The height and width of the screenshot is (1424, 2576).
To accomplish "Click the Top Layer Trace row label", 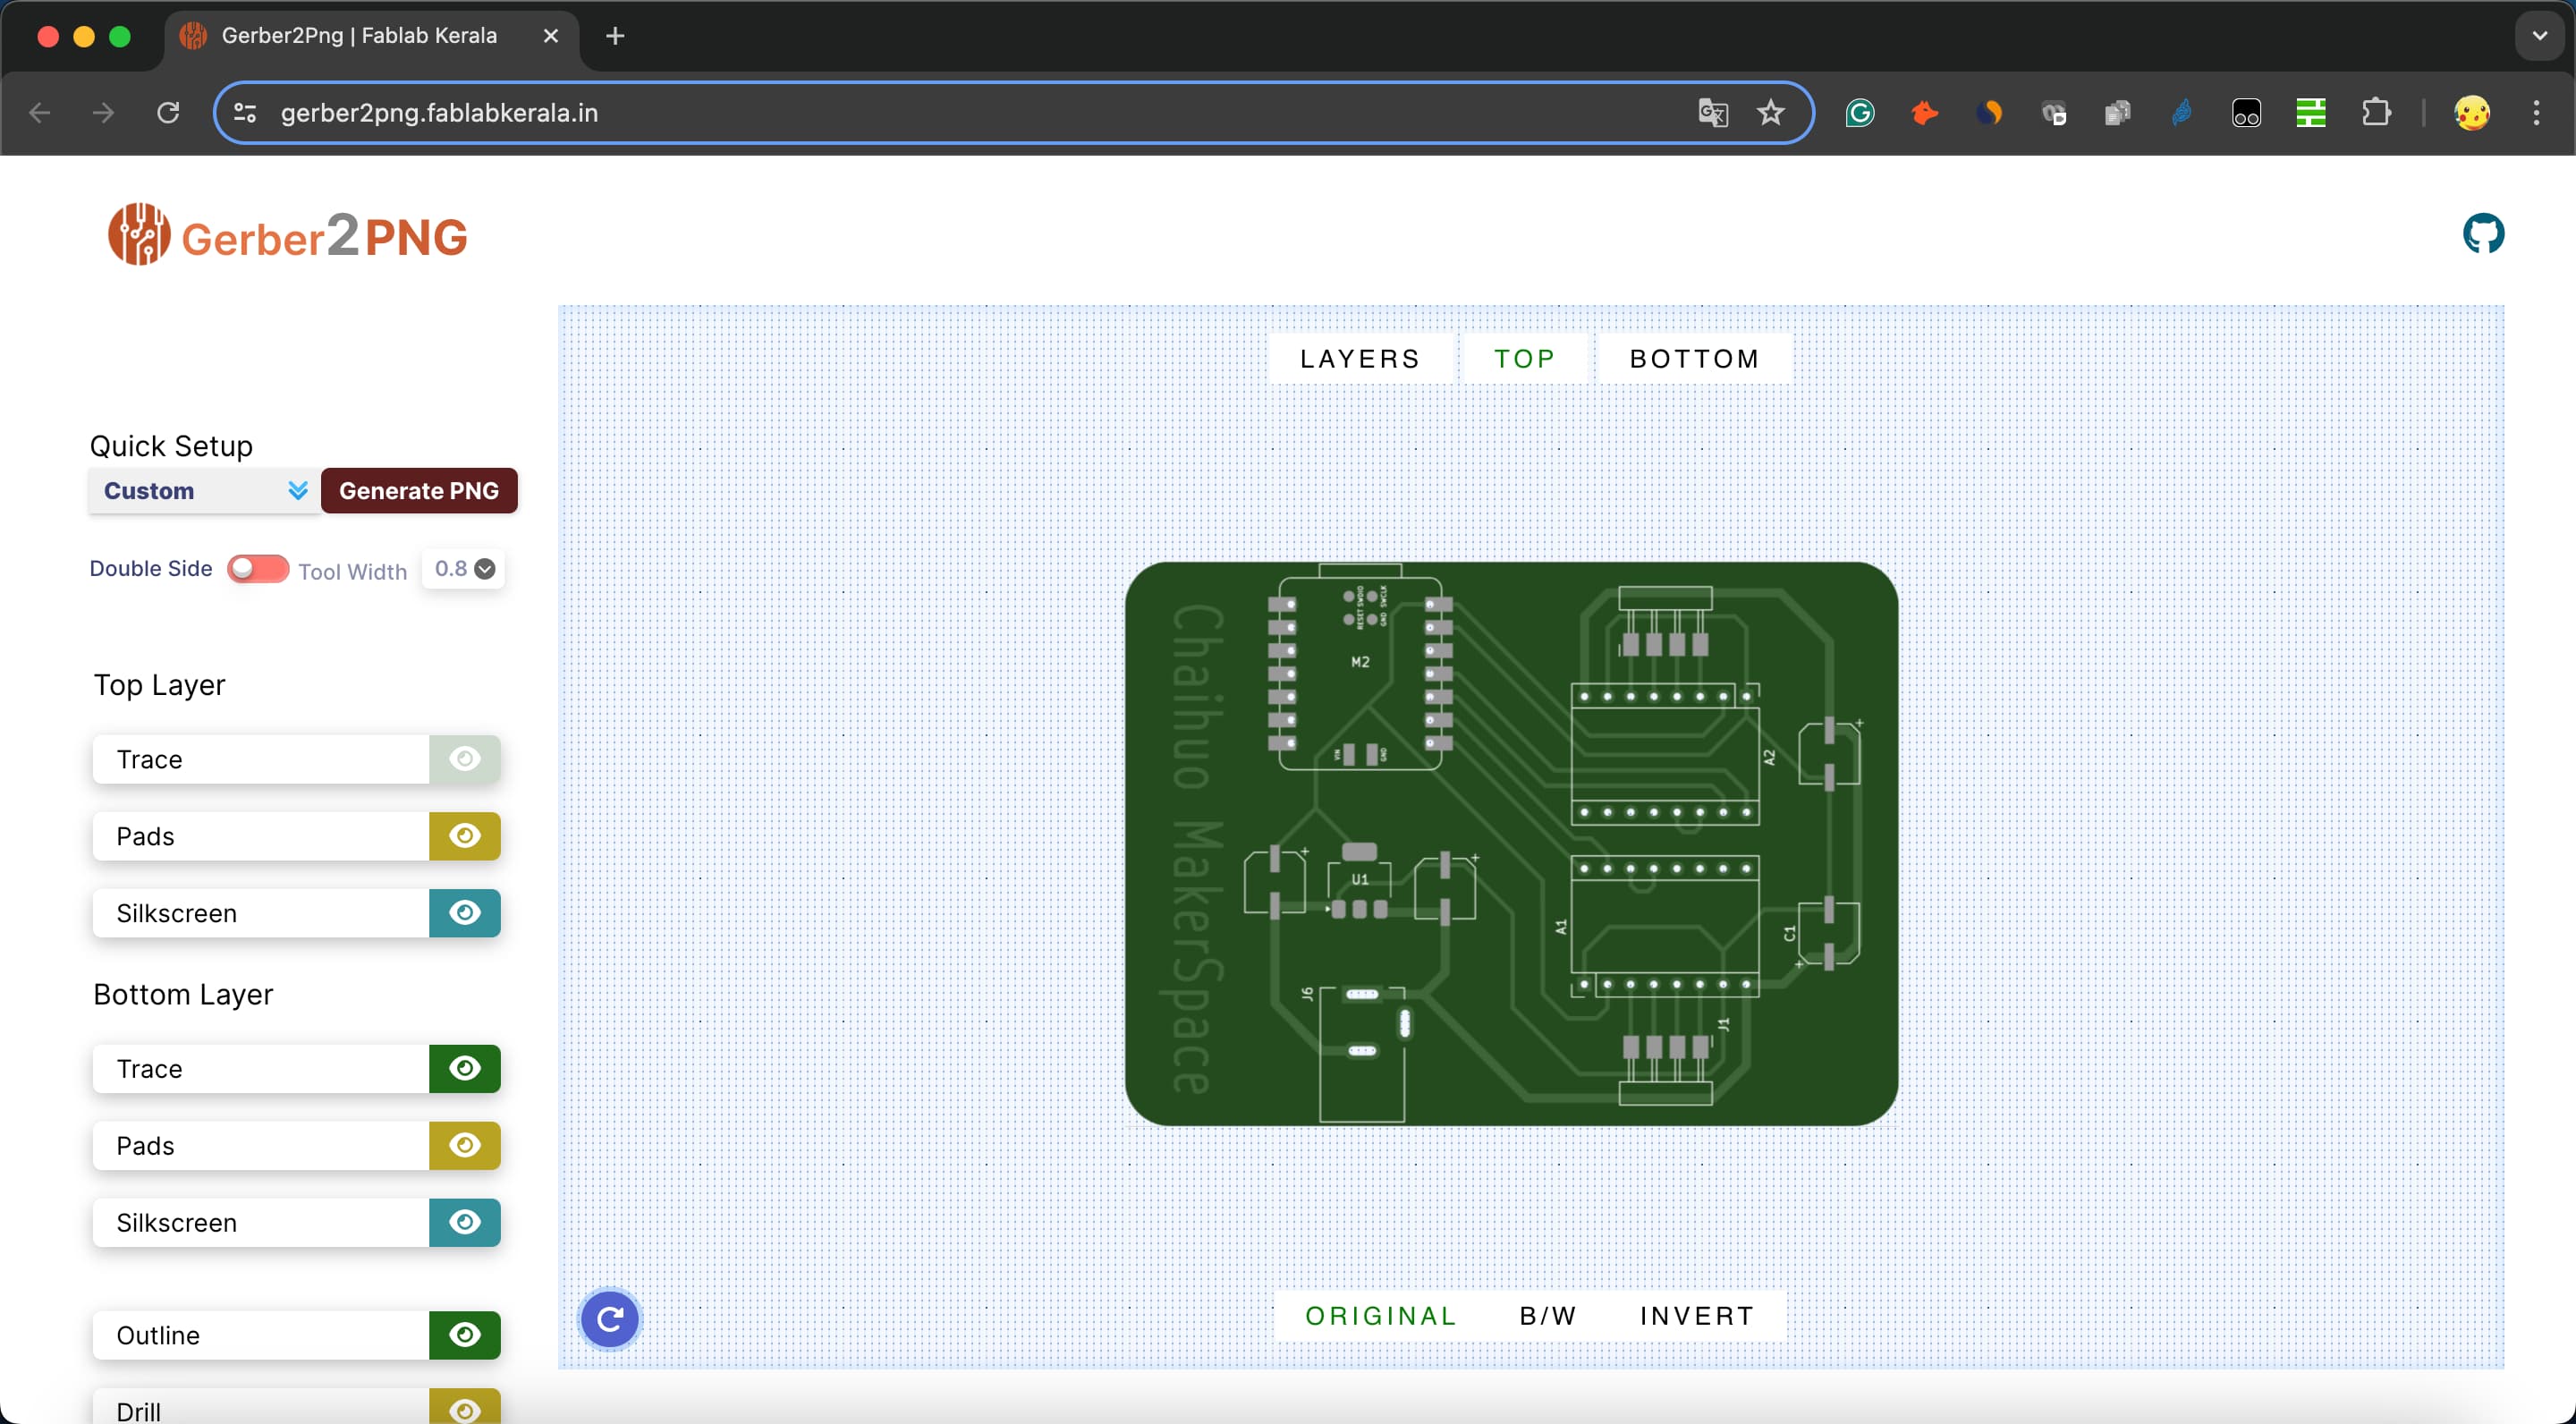I will tap(150, 760).
